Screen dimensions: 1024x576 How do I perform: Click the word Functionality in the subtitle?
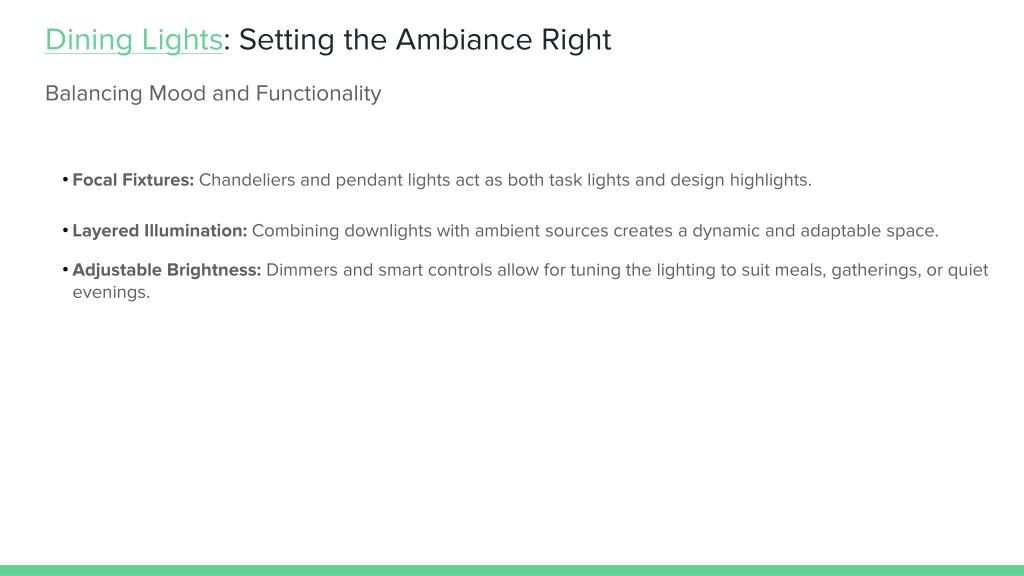click(x=318, y=93)
